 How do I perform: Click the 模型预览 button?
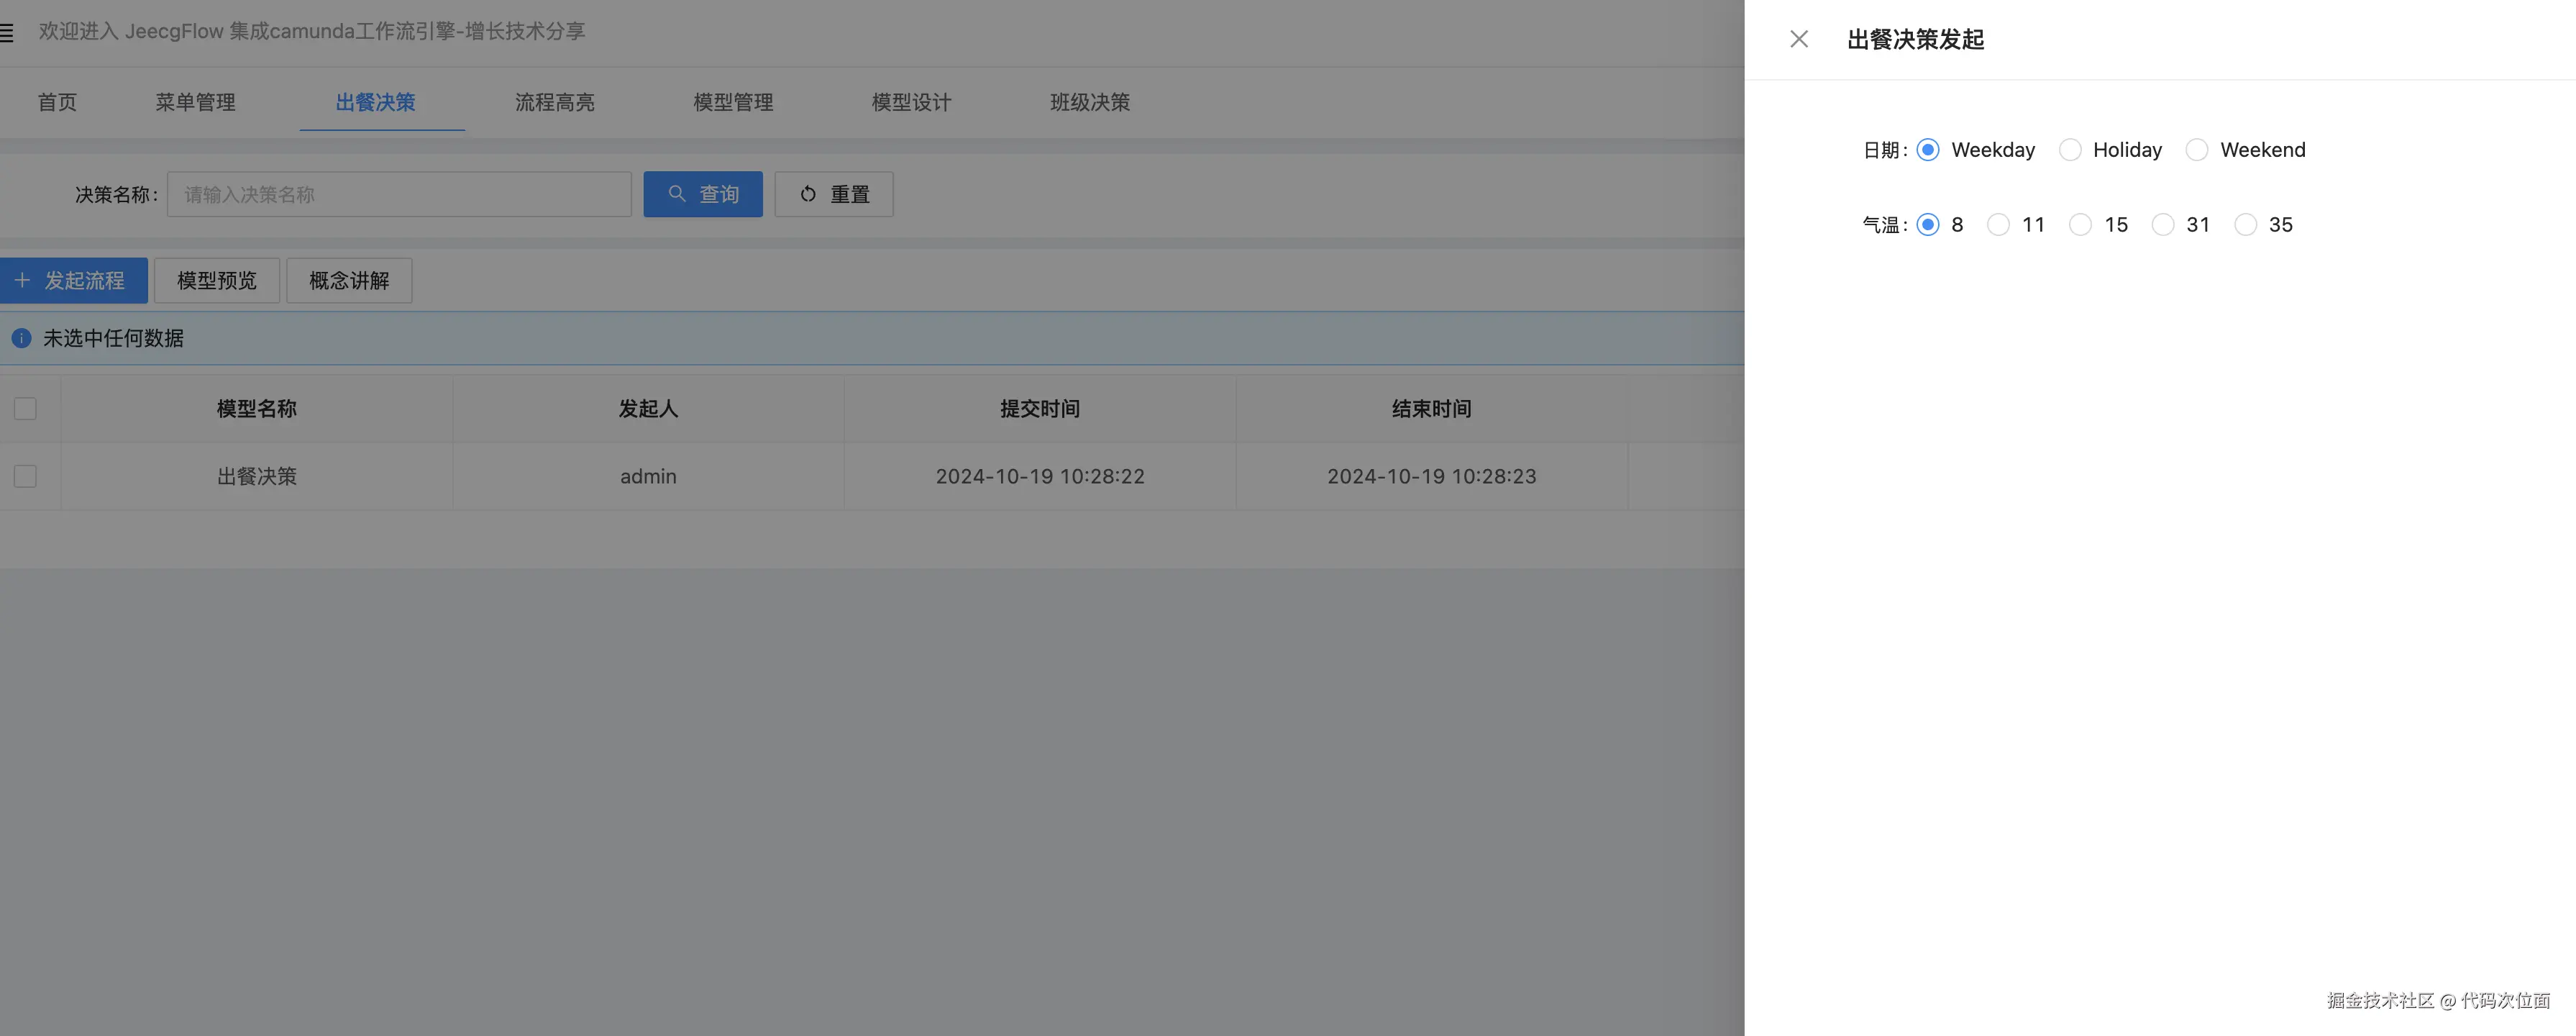(216, 280)
